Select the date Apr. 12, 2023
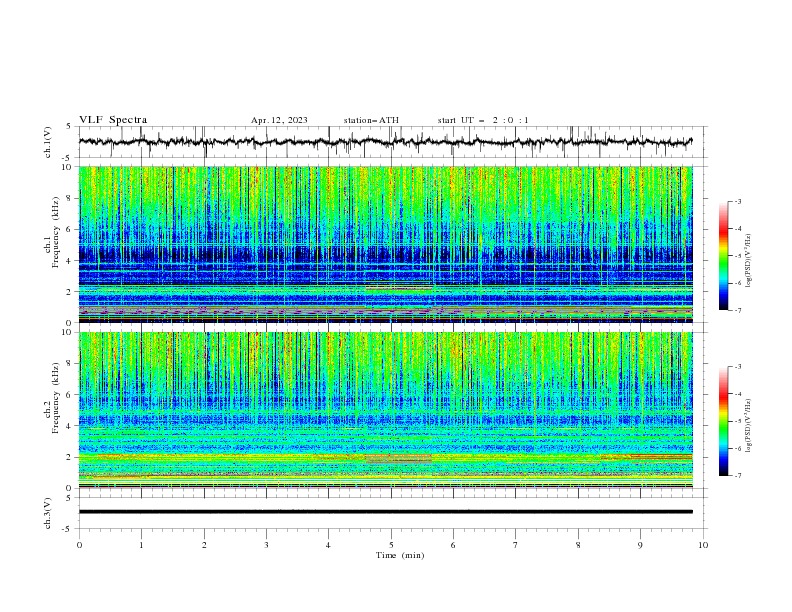Viewport: 792px width, 612px height. click(279, 120)
